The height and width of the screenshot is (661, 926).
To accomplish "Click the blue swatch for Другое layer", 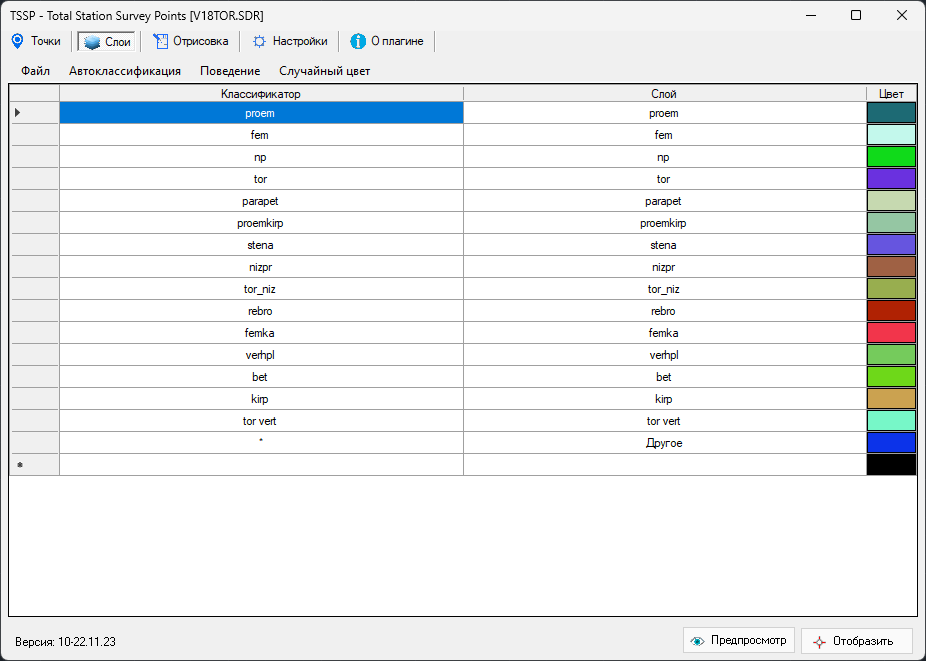I will (891, 443).
